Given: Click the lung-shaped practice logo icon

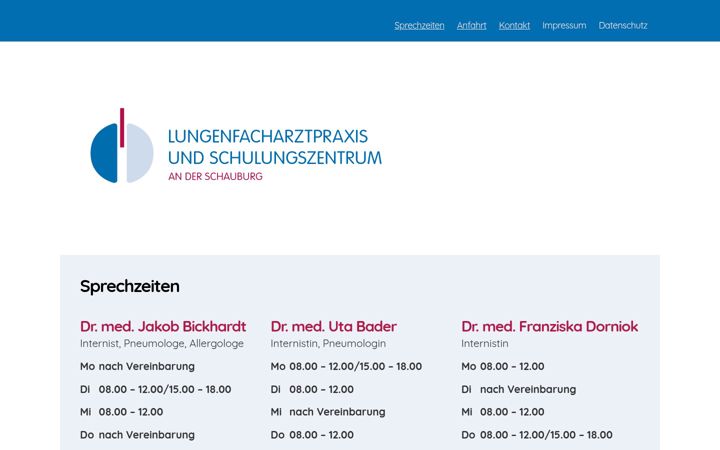Looking at the screenshot, I should click(122, 146).
